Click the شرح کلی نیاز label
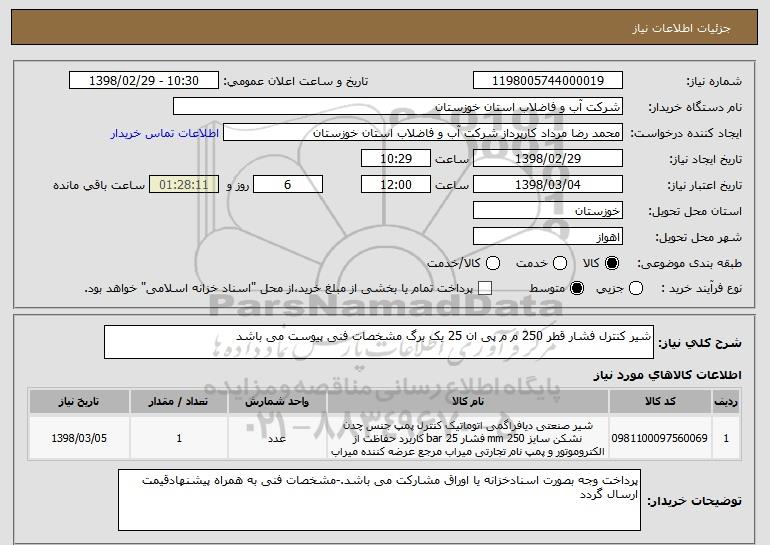The width and height of the screenshot is (770, 545). [x=700, y=343]
